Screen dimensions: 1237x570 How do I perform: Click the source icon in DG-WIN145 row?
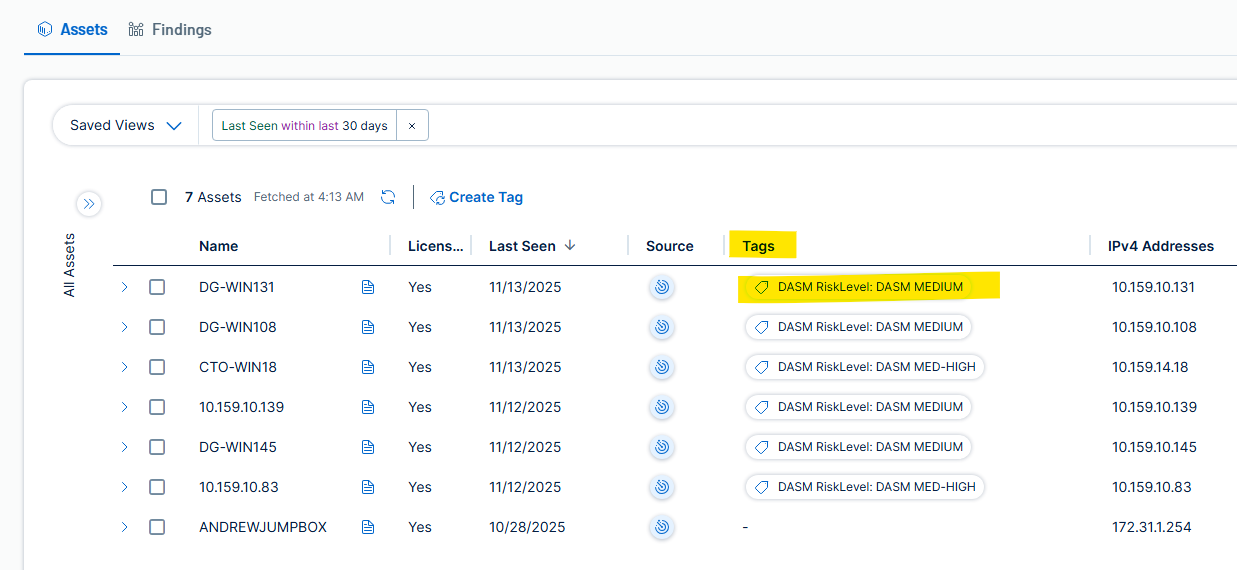660,447
